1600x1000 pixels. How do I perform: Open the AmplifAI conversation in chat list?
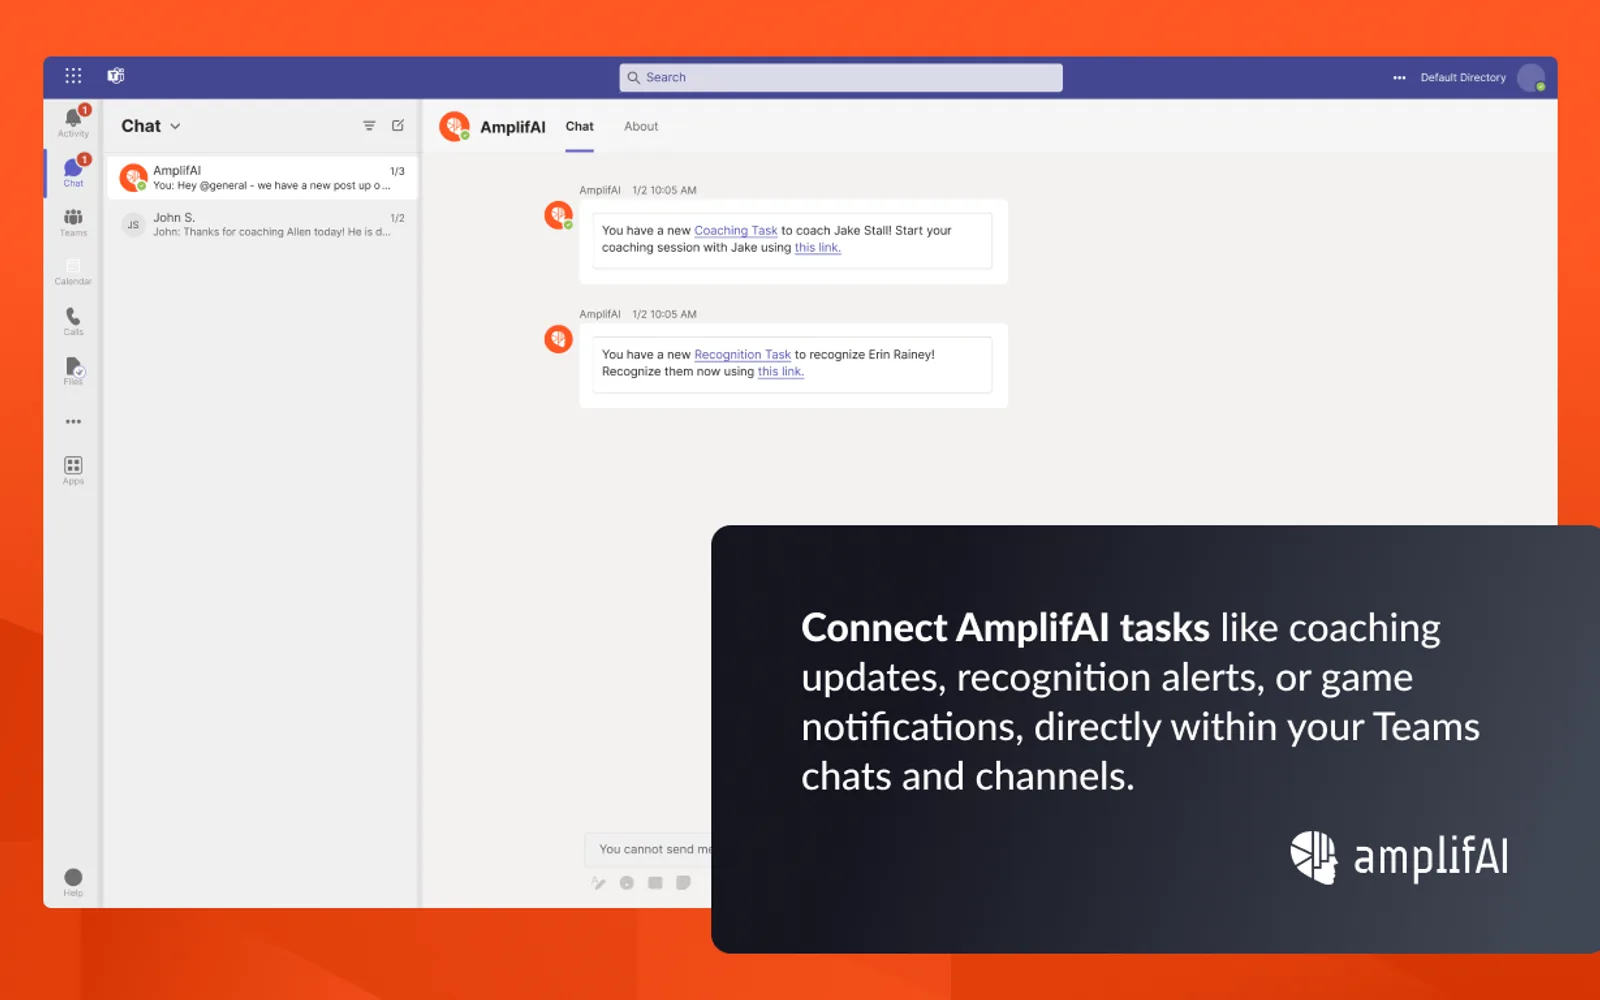pyautogui.click(x=262, y=178)
